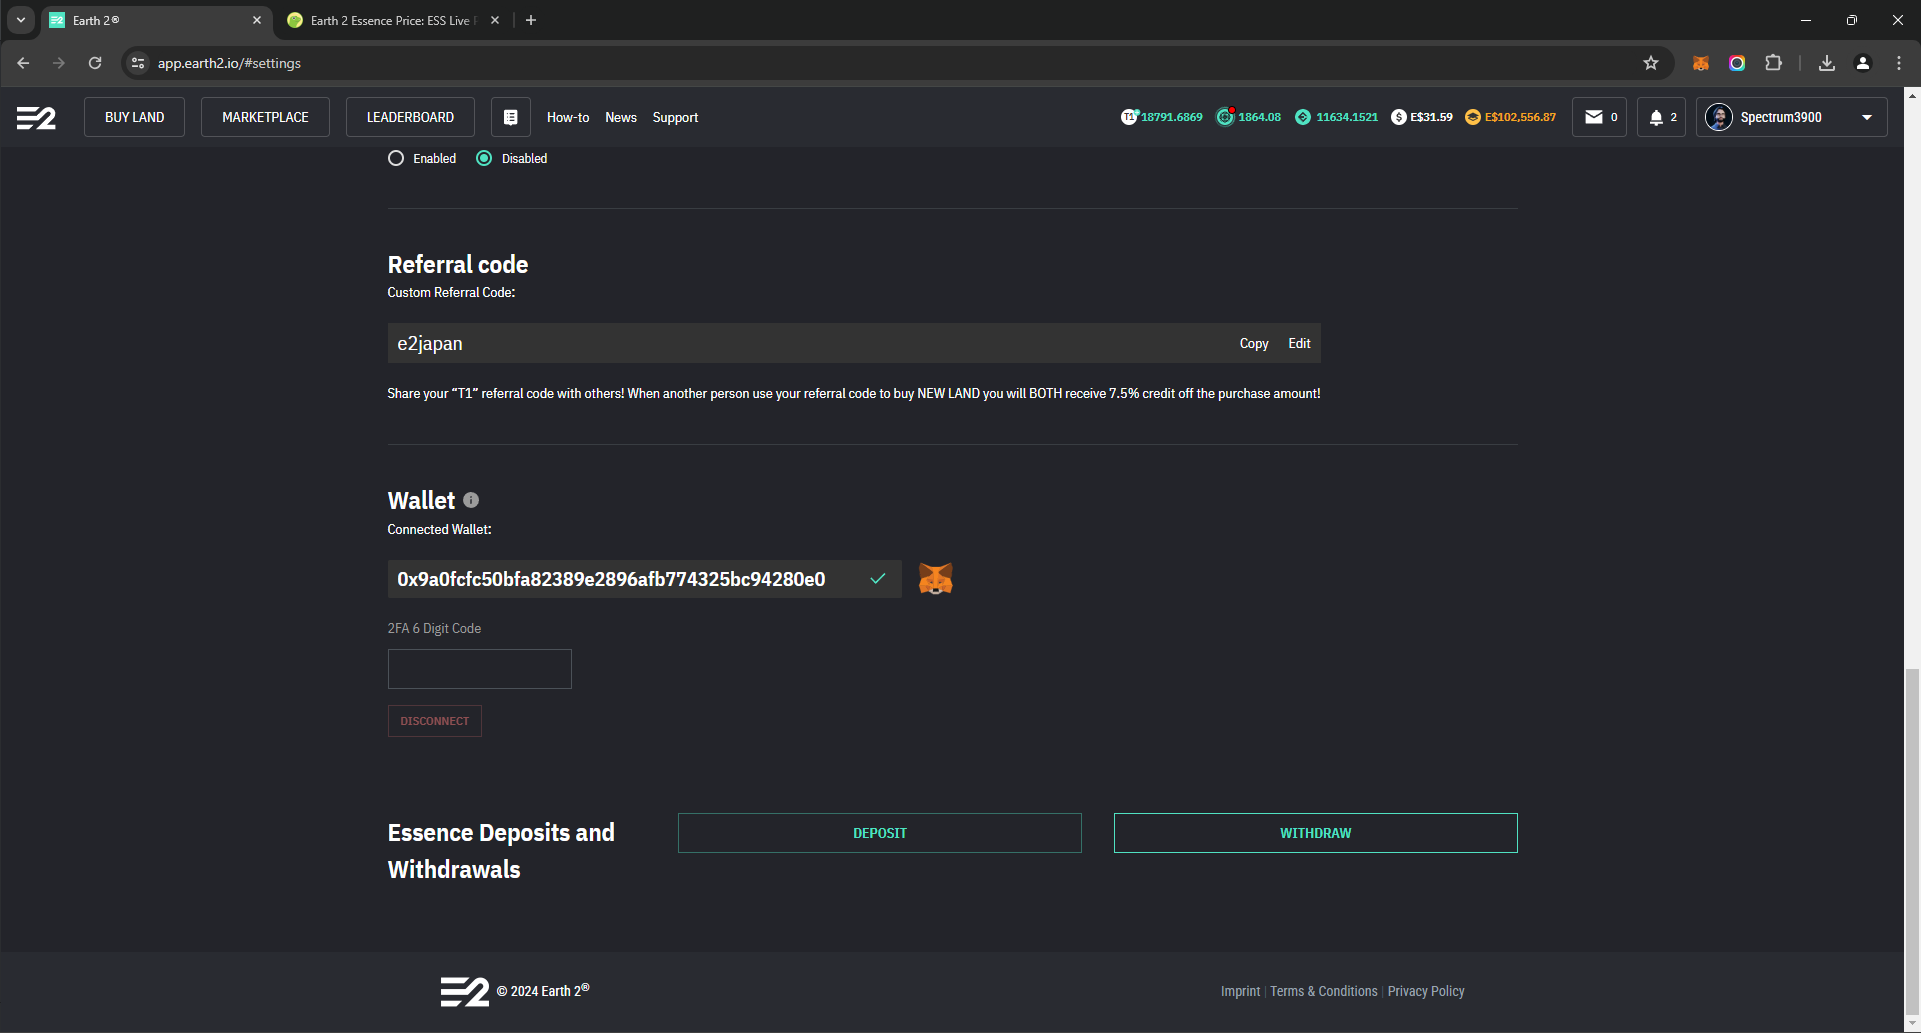Click the page vertical scrollbar thumb
Viewport: 1921px width, 1033px height.
click(1912, 840)
